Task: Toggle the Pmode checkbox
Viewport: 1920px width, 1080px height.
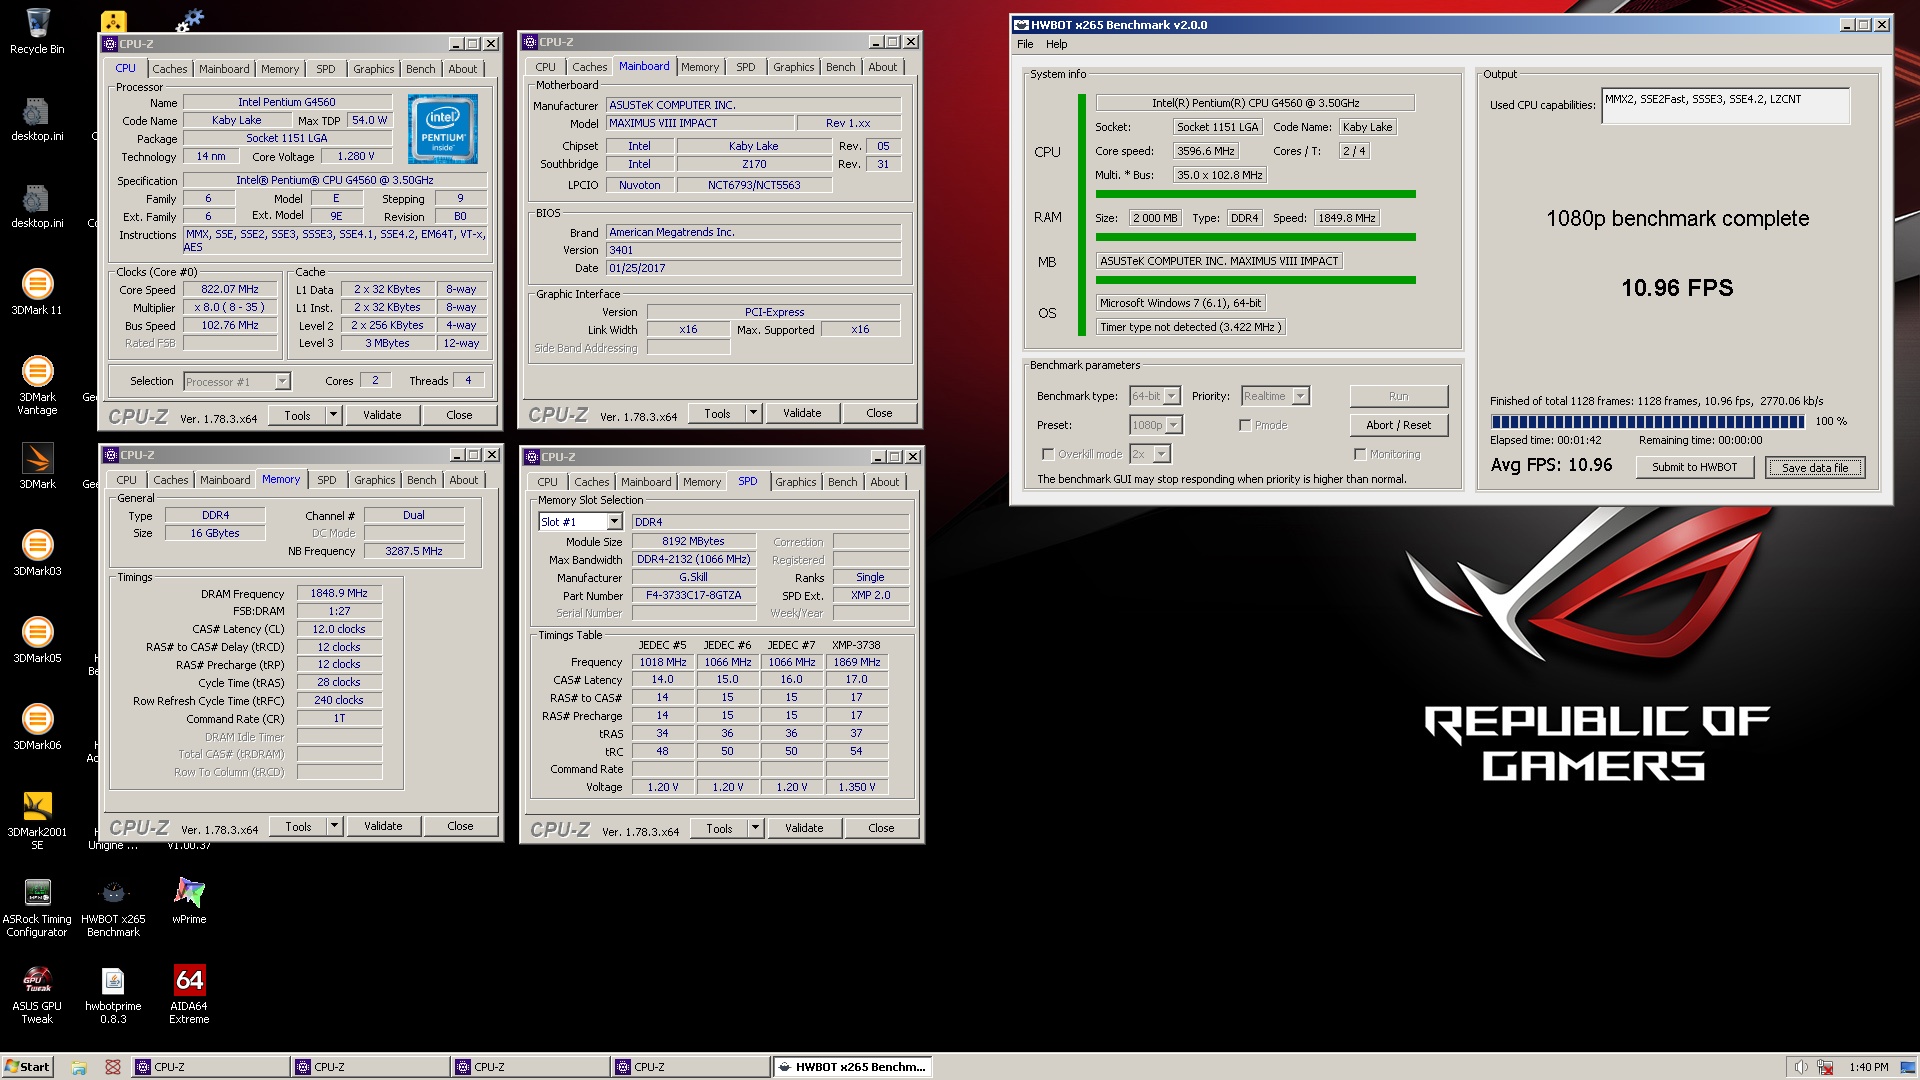Action: [1245, 425]
